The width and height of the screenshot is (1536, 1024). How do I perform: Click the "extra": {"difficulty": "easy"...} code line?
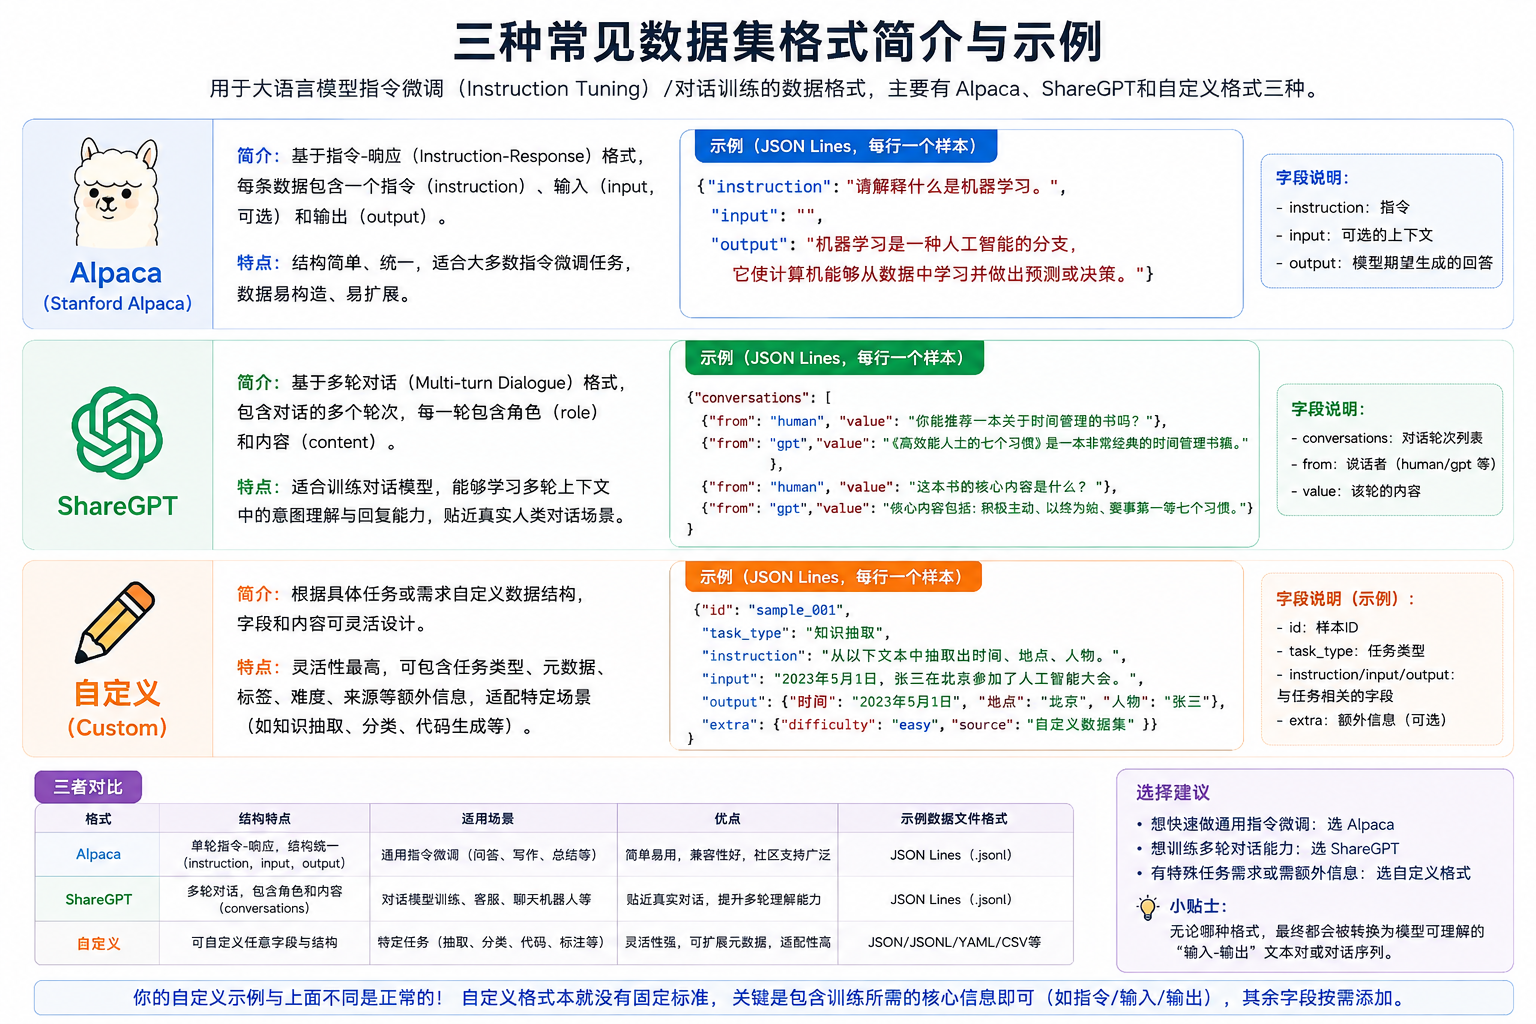click(x=929, y=725)
